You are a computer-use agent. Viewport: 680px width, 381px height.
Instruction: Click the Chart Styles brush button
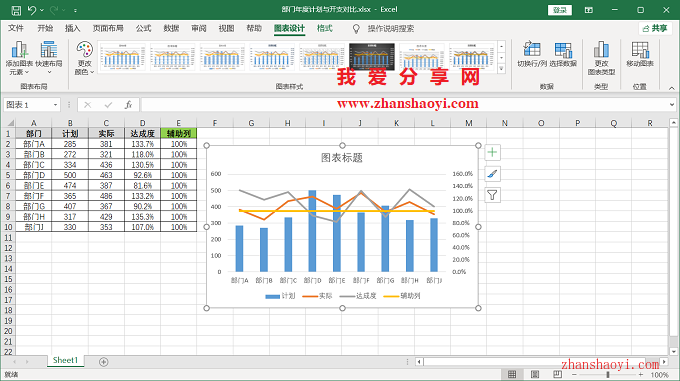click(x=492, y=174)
